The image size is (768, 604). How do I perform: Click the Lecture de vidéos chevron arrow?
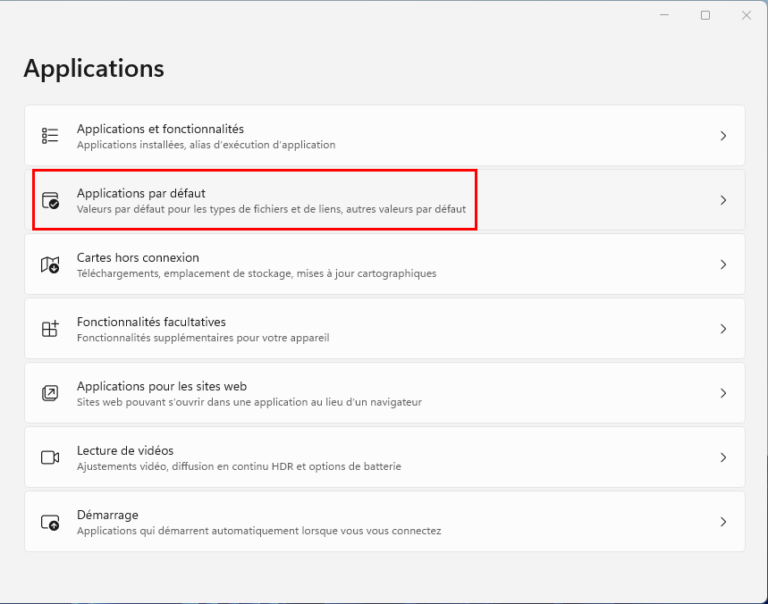click(723, 457)
